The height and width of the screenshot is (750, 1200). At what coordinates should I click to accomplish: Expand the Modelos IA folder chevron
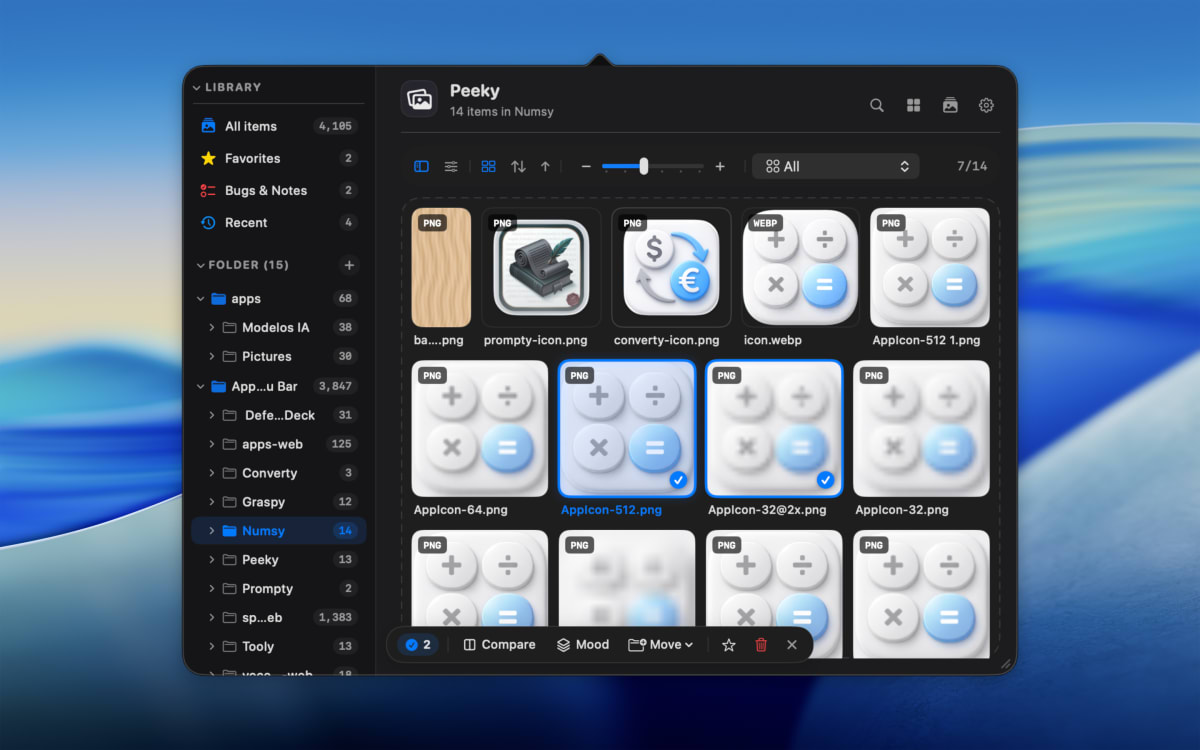pyautogui.click(x=212, y=328)
